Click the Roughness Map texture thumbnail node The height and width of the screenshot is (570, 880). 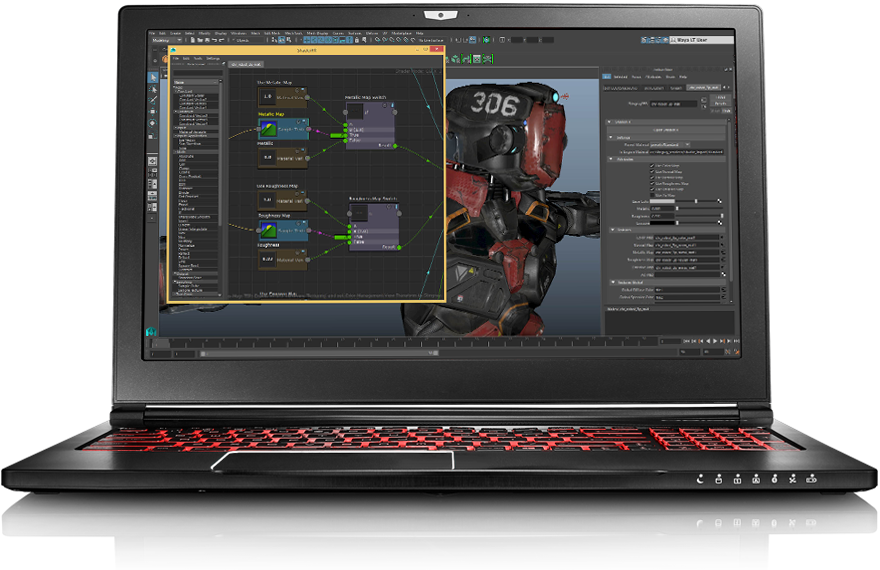click(x=268, y=231)
